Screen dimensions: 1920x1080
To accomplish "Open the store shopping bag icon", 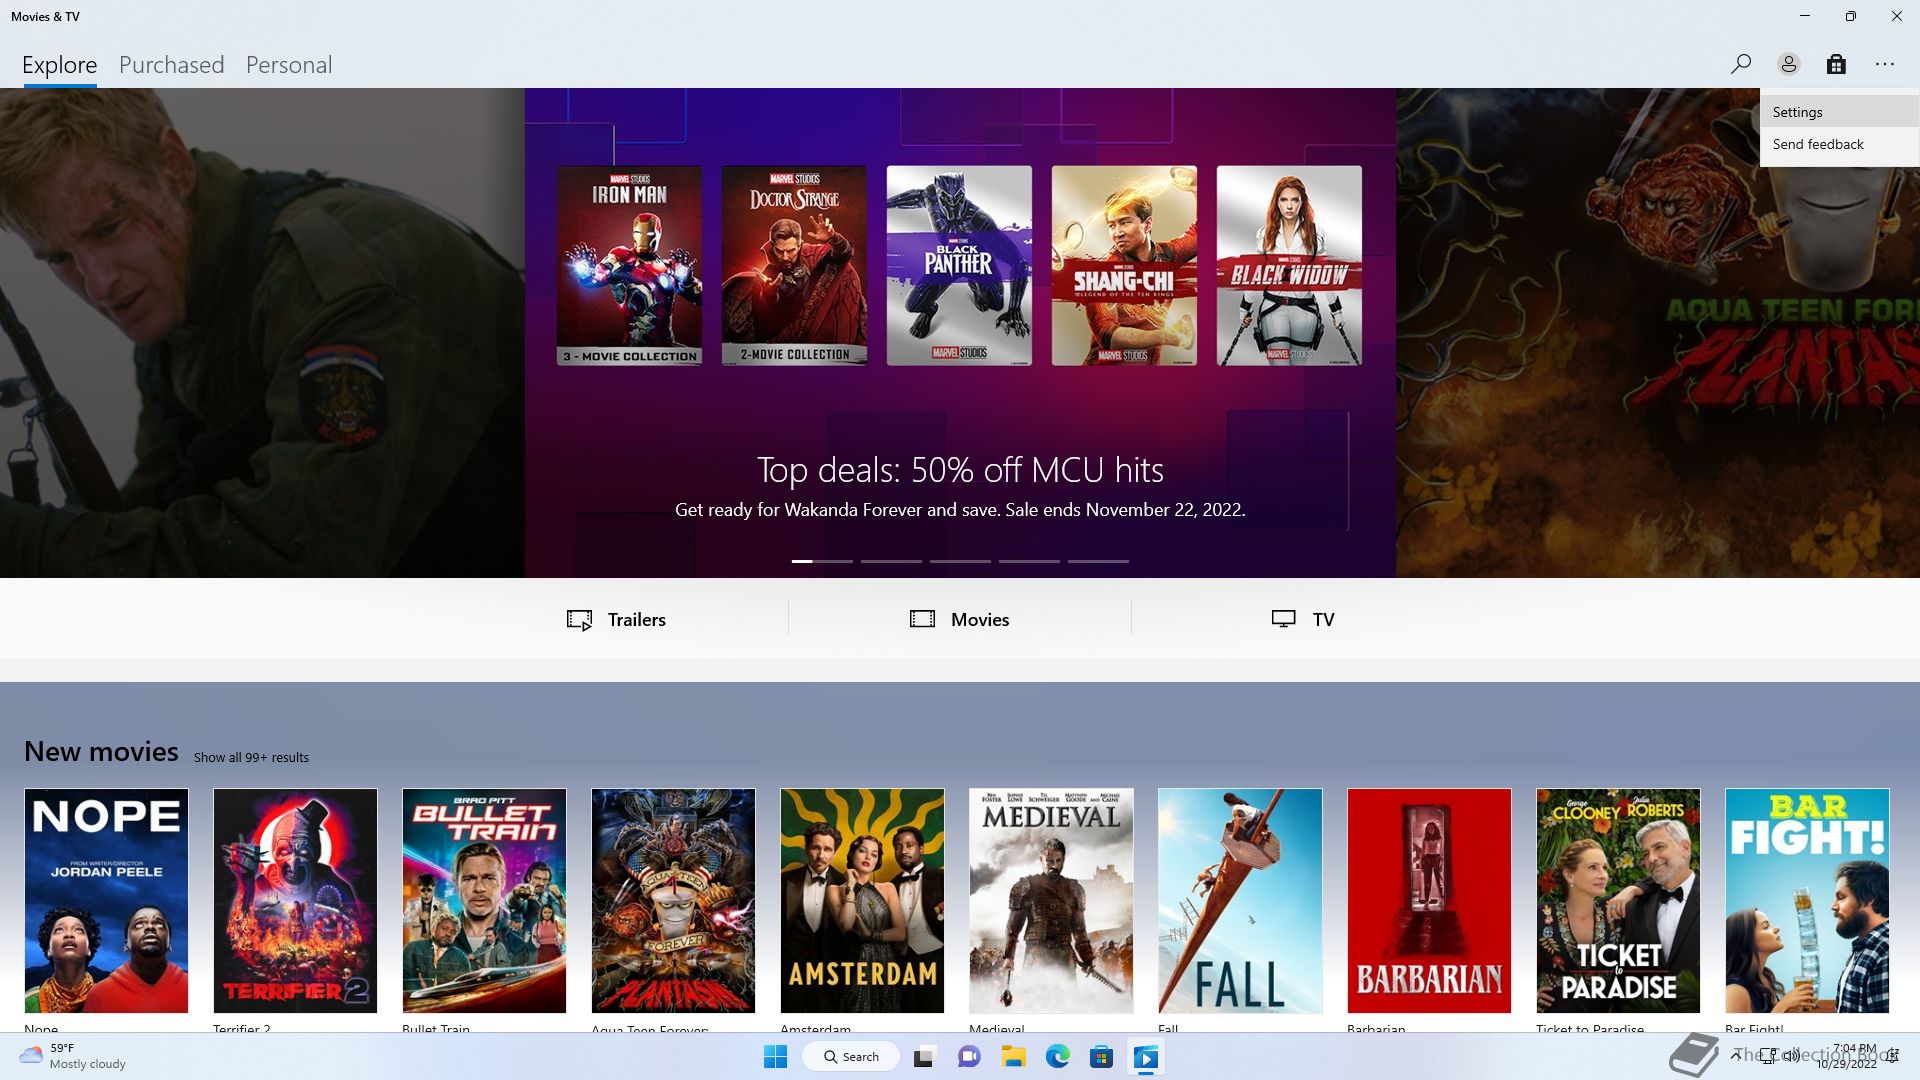I will (1836, 64).
